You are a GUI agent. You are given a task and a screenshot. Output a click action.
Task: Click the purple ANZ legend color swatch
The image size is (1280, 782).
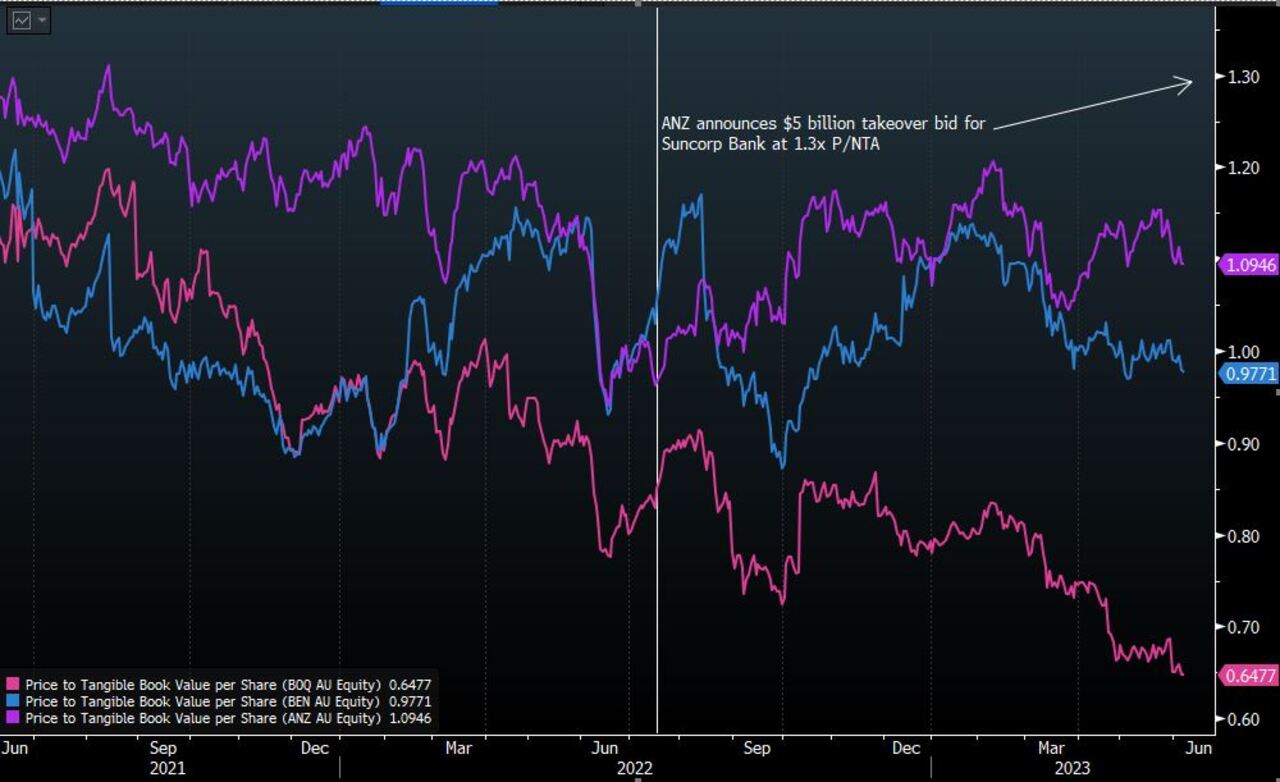point(13,718)
